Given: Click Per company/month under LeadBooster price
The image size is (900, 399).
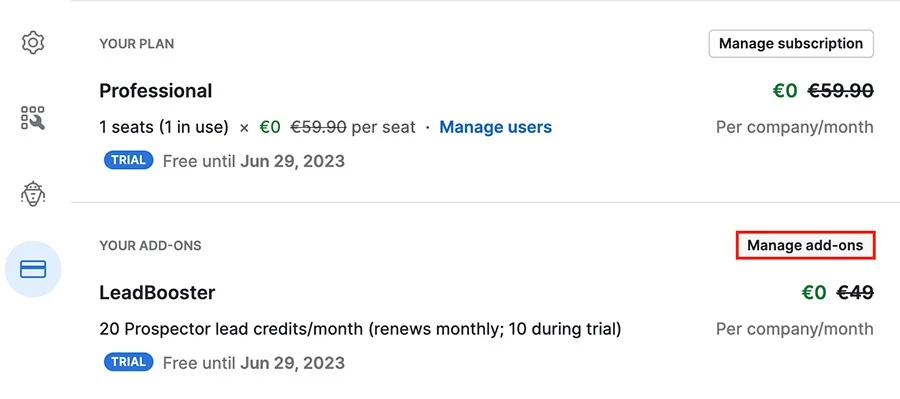Looking at the screenshot, I should click(795, 330).
